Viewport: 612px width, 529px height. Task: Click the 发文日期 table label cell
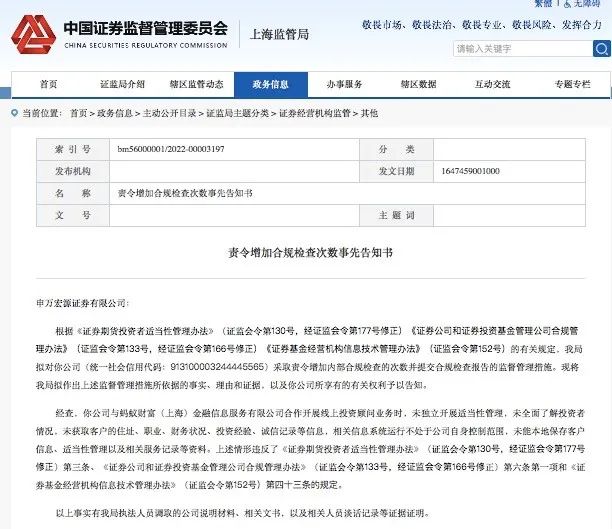click(396, 171)
